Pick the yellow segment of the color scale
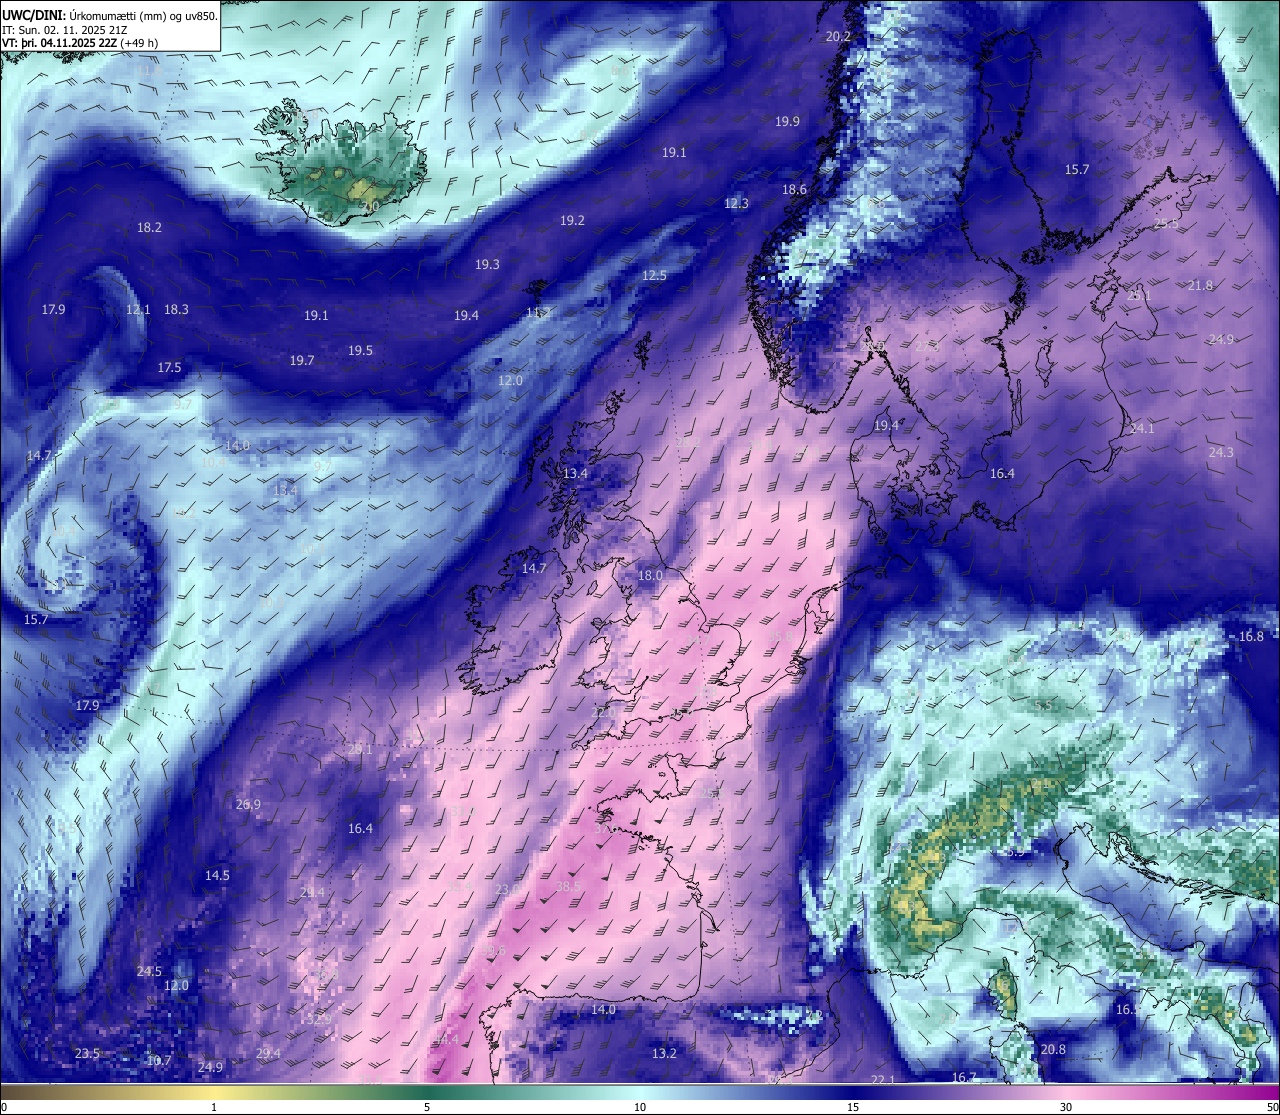1280x1115 pixels. coord(214,1092)
